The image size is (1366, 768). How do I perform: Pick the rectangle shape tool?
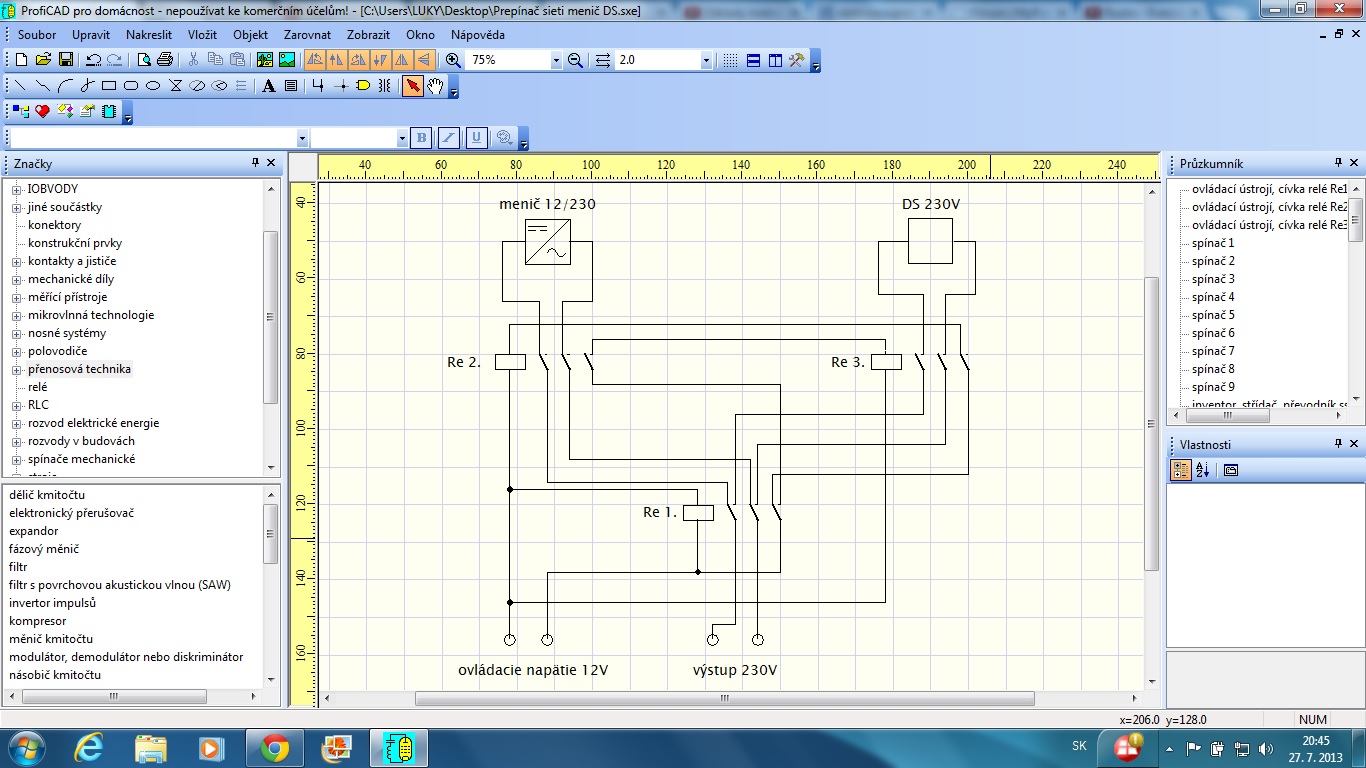pyautogui.click(x=109, y=86)
